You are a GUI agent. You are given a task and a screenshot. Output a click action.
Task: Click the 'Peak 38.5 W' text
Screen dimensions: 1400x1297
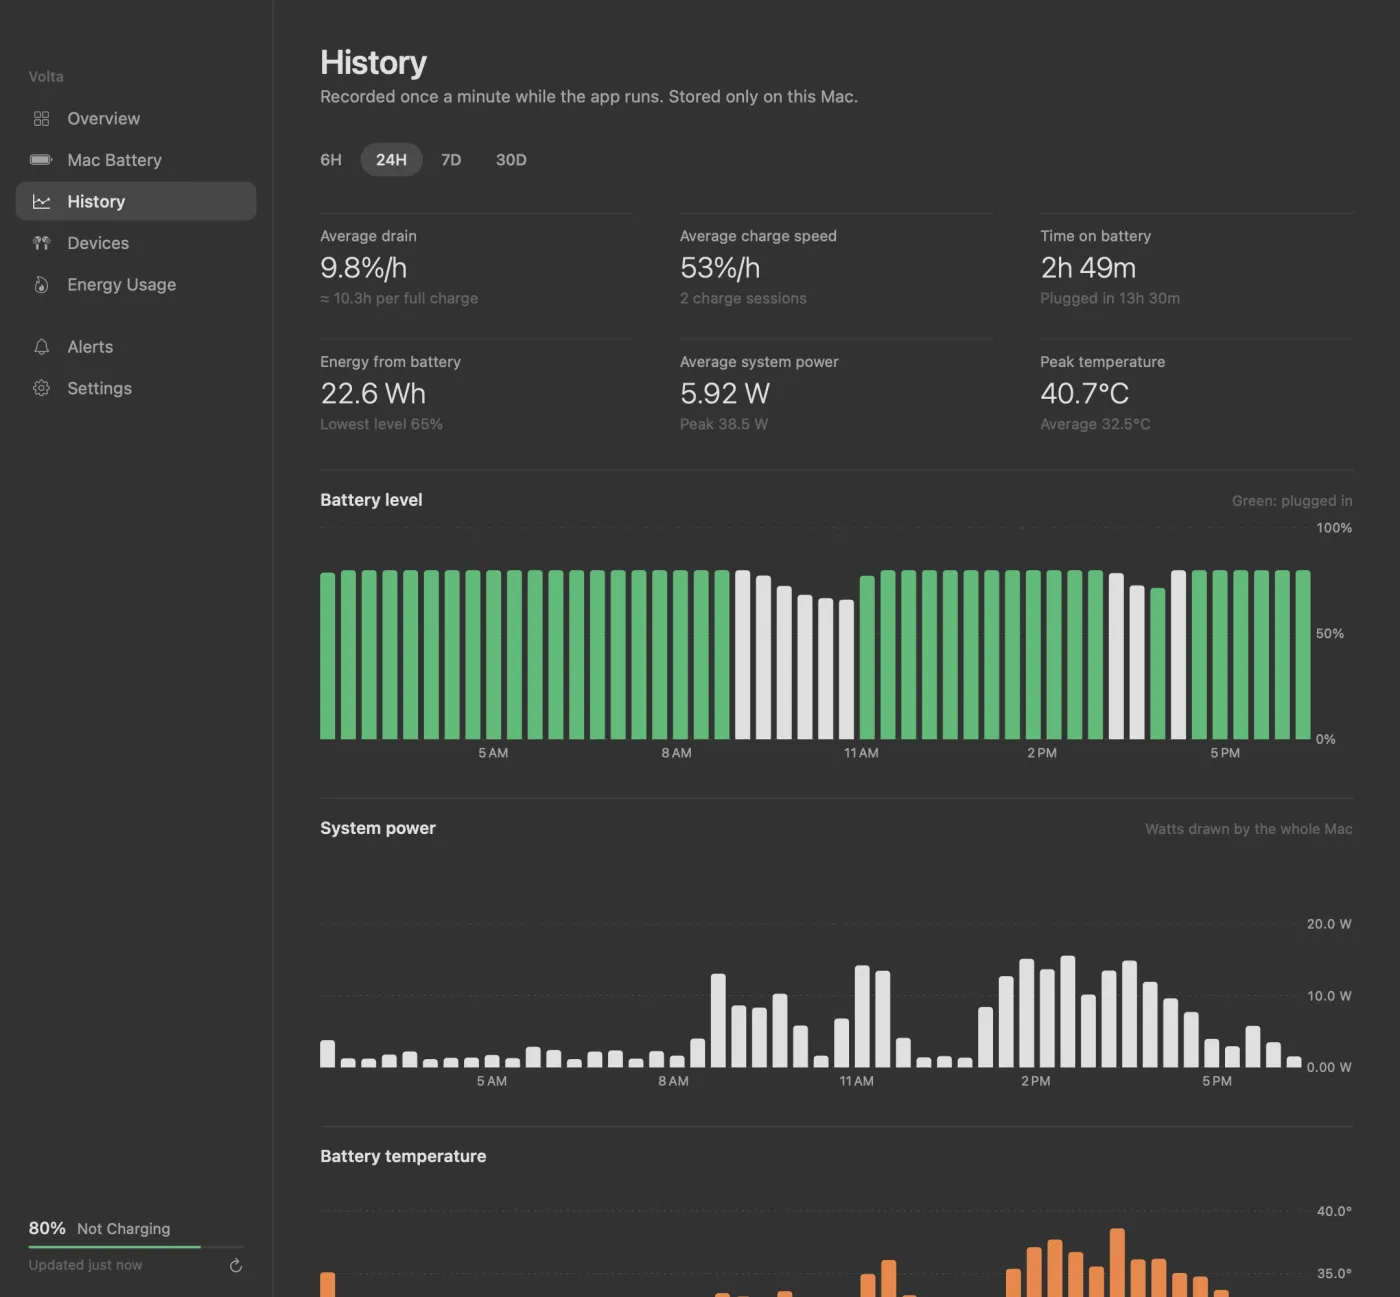(724, 424)
